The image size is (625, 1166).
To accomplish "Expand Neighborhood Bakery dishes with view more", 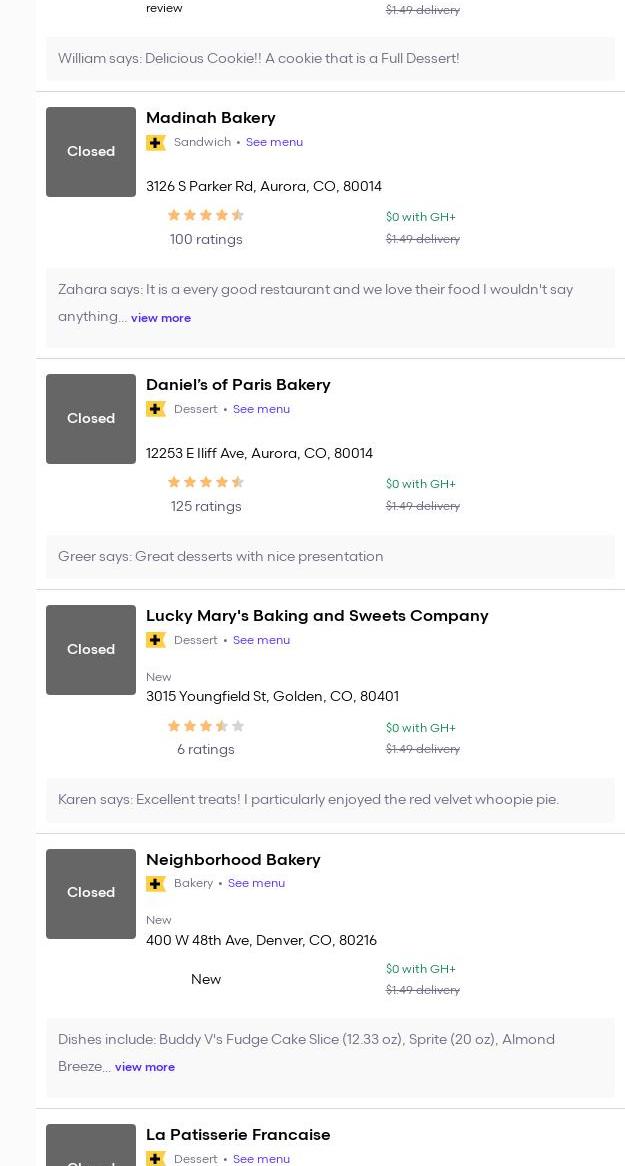I will [145, 1067].
